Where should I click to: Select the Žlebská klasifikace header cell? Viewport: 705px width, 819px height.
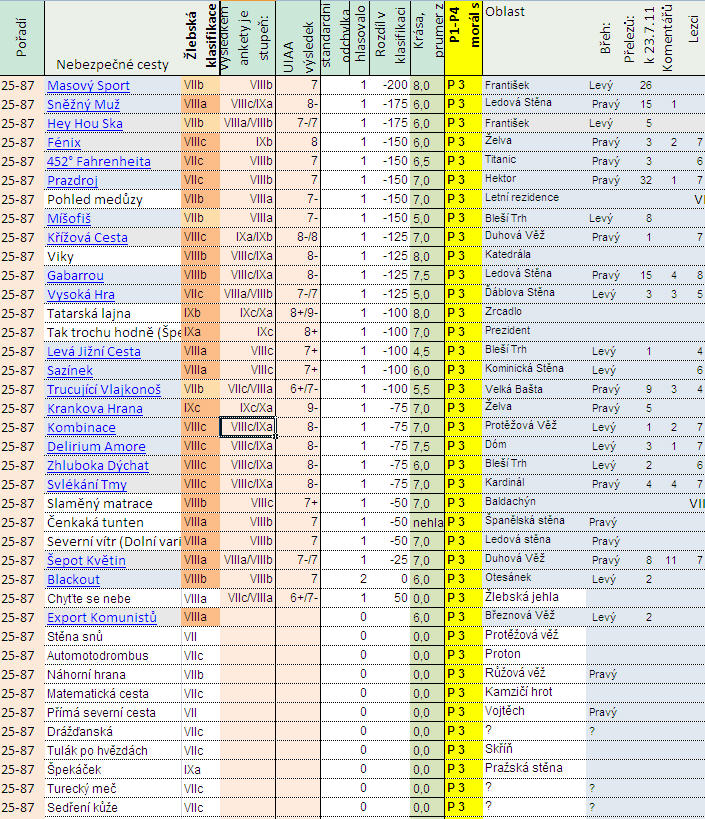point(199,38)
